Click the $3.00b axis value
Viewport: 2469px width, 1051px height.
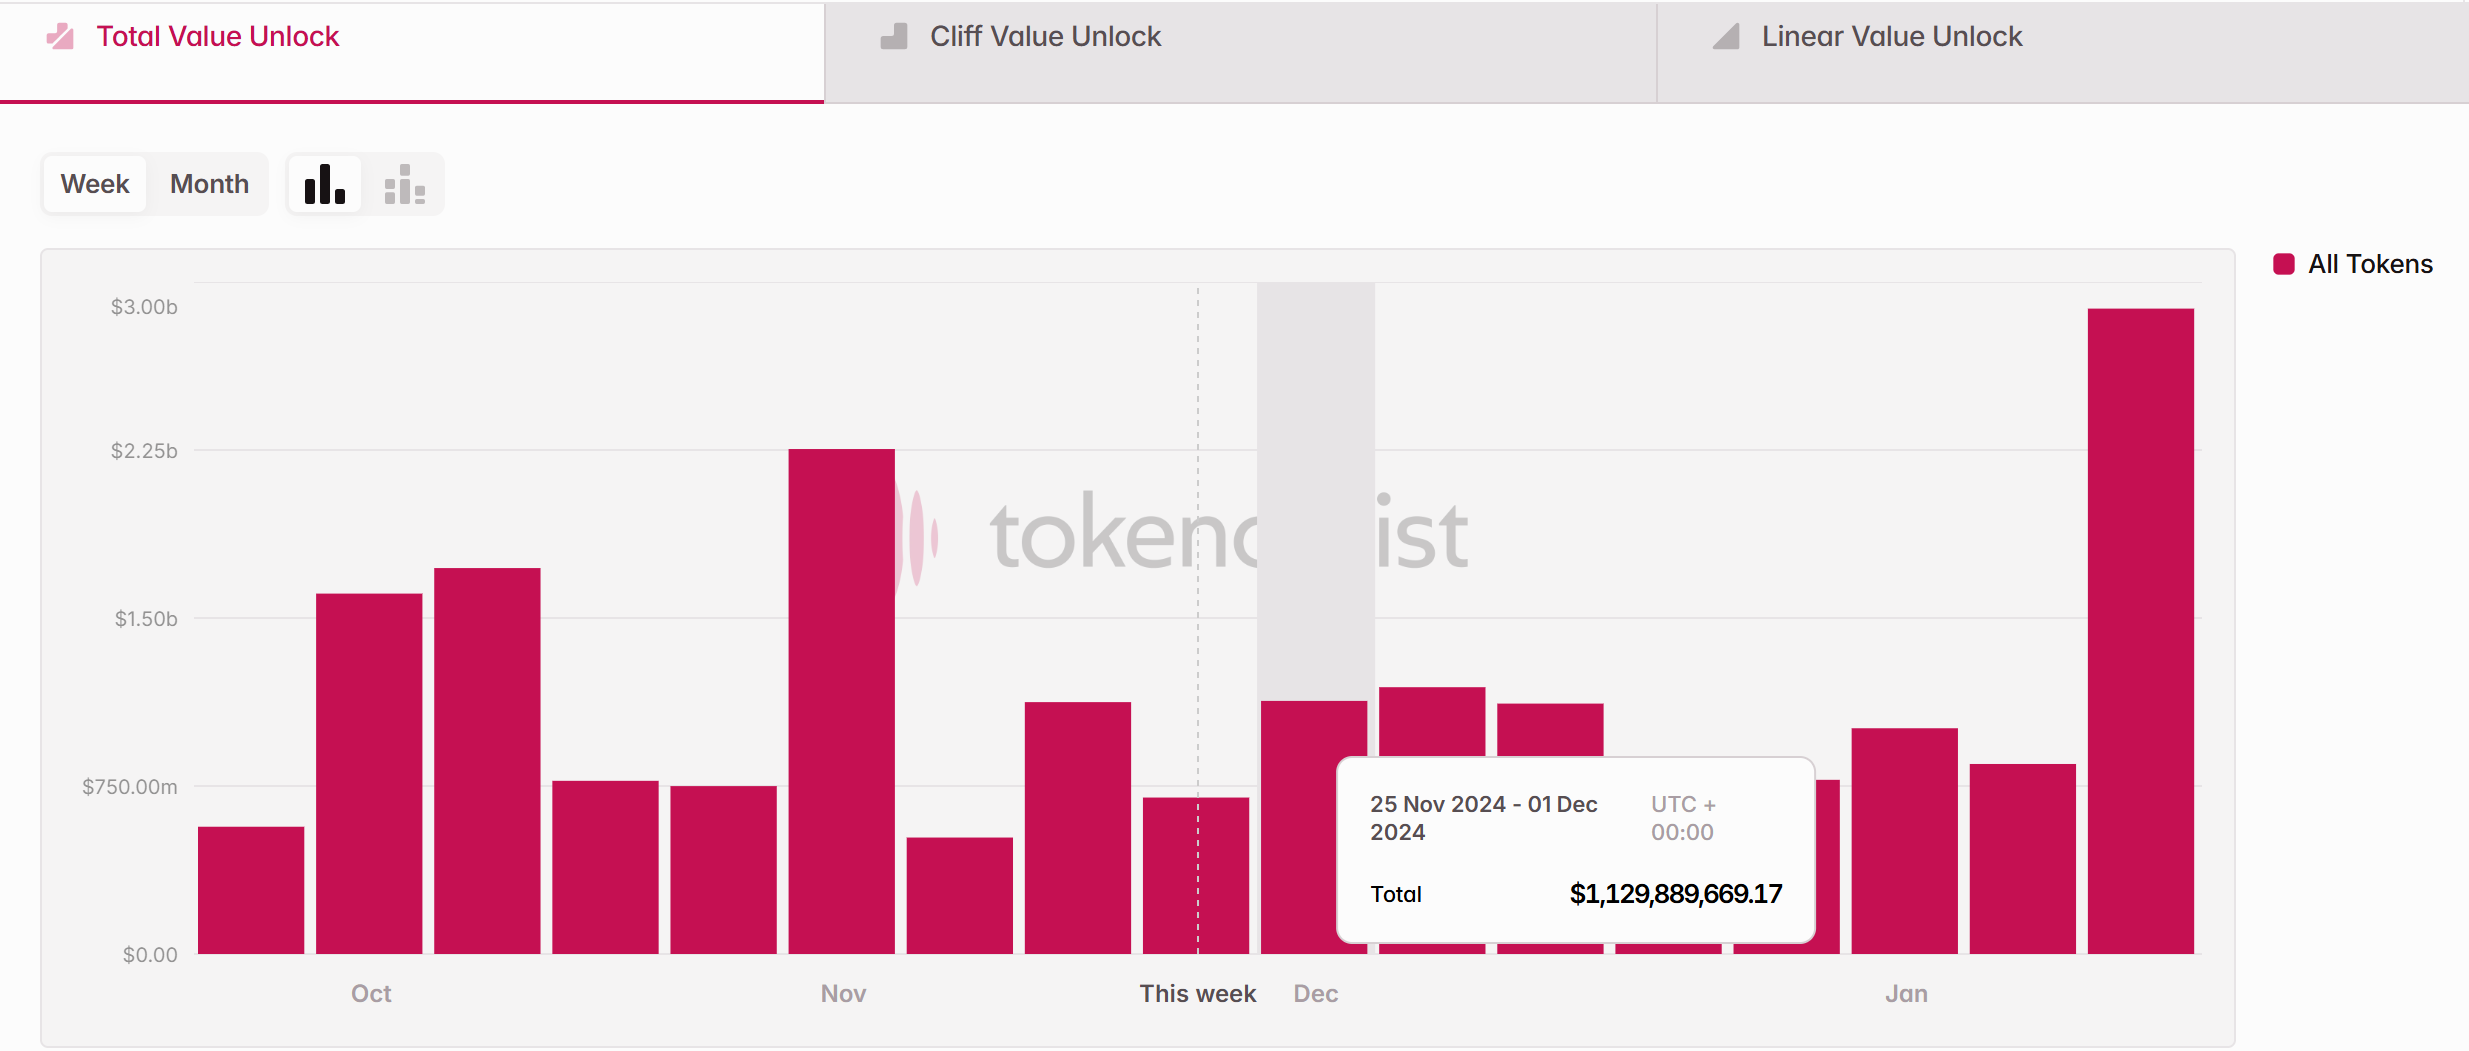coord(144,307)
